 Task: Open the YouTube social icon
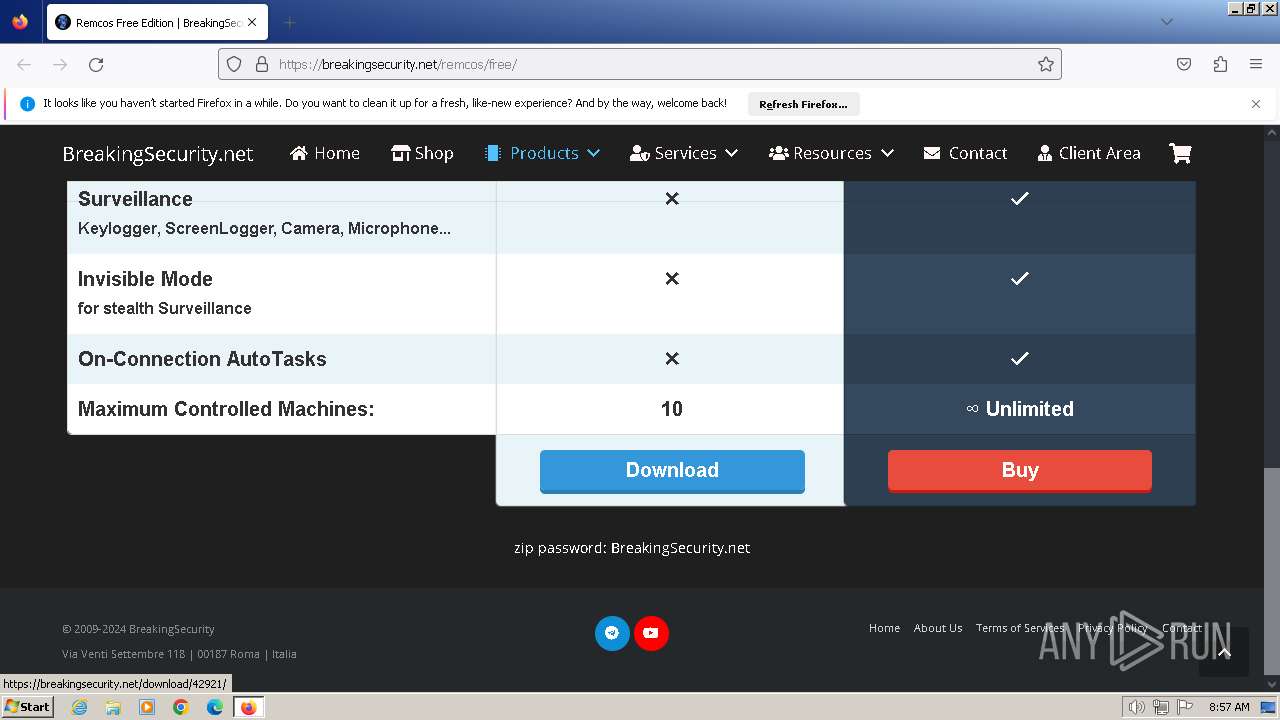click(x=651, y=633)
